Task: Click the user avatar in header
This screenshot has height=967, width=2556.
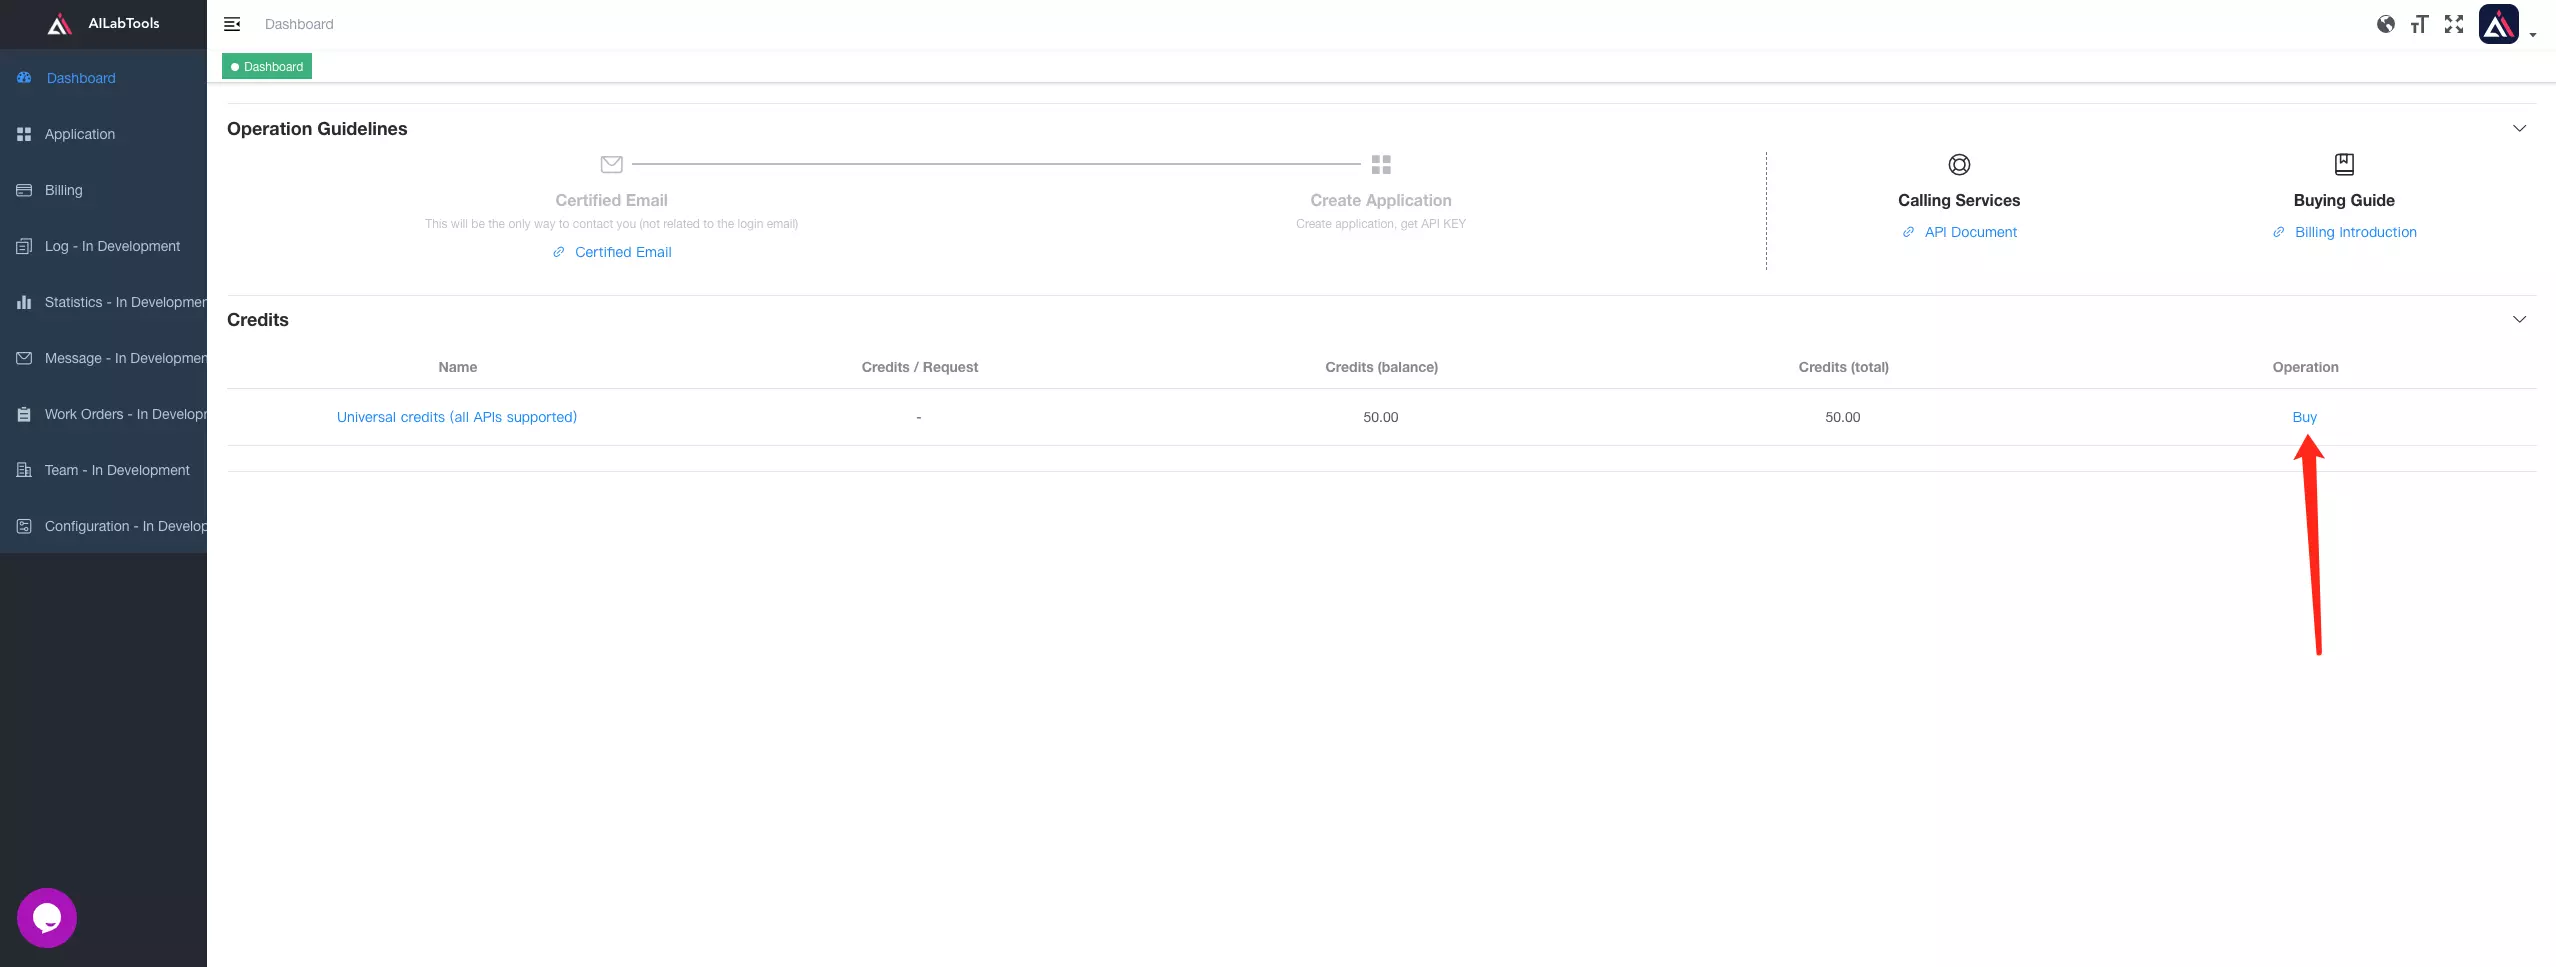Action: [2499, 24]
